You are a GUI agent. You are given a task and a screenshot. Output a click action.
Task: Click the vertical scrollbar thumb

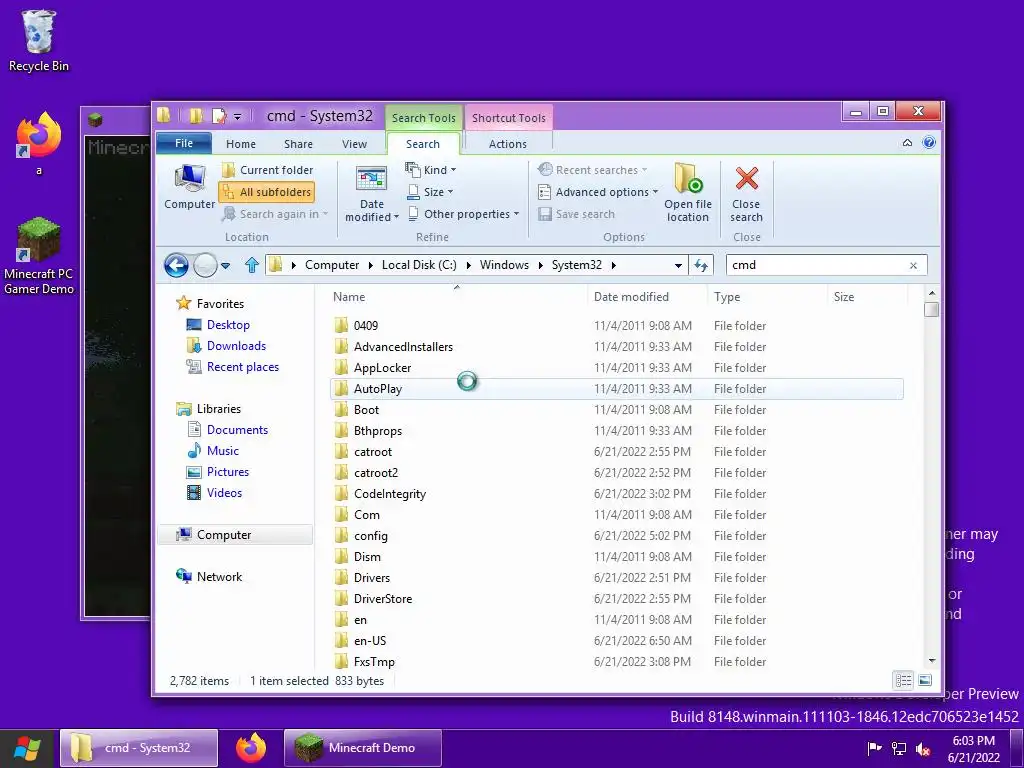(932, 309)
